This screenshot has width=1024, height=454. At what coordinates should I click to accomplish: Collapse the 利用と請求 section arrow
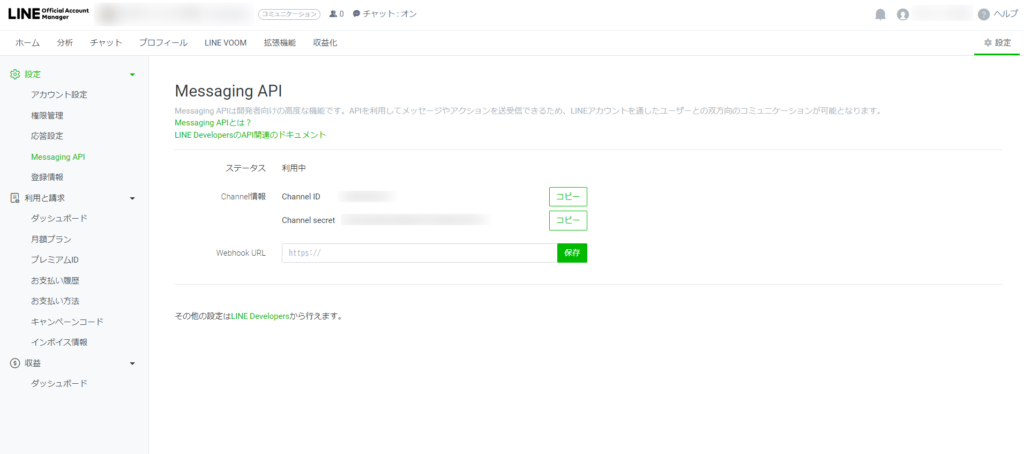coord(133,199)
